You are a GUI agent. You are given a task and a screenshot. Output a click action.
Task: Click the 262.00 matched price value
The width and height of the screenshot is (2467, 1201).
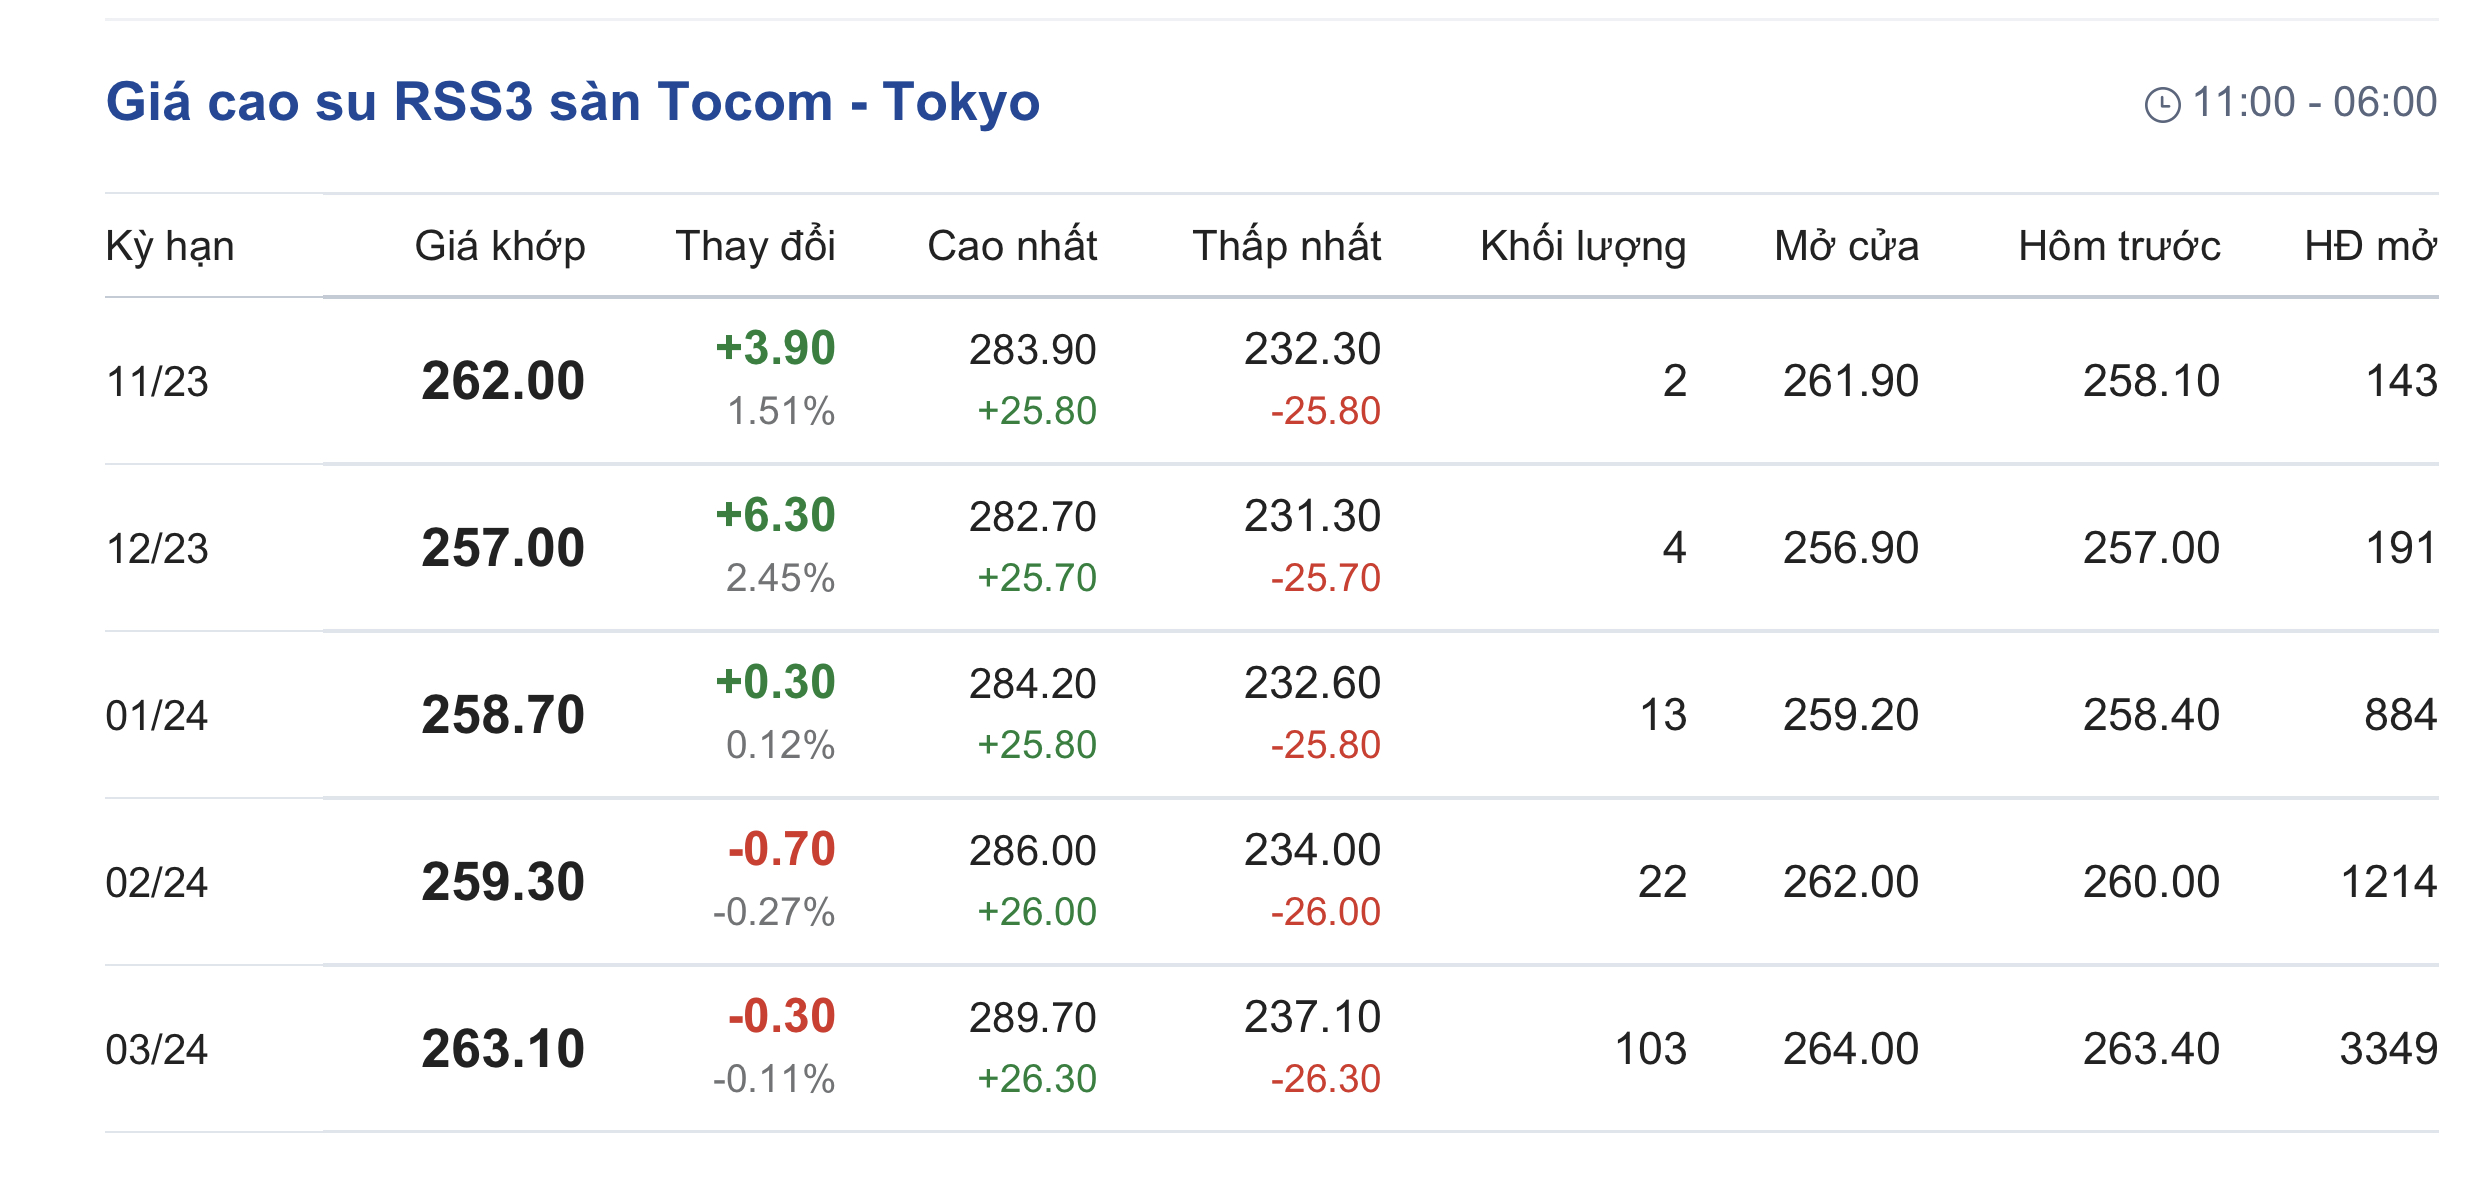pos(503,381)
